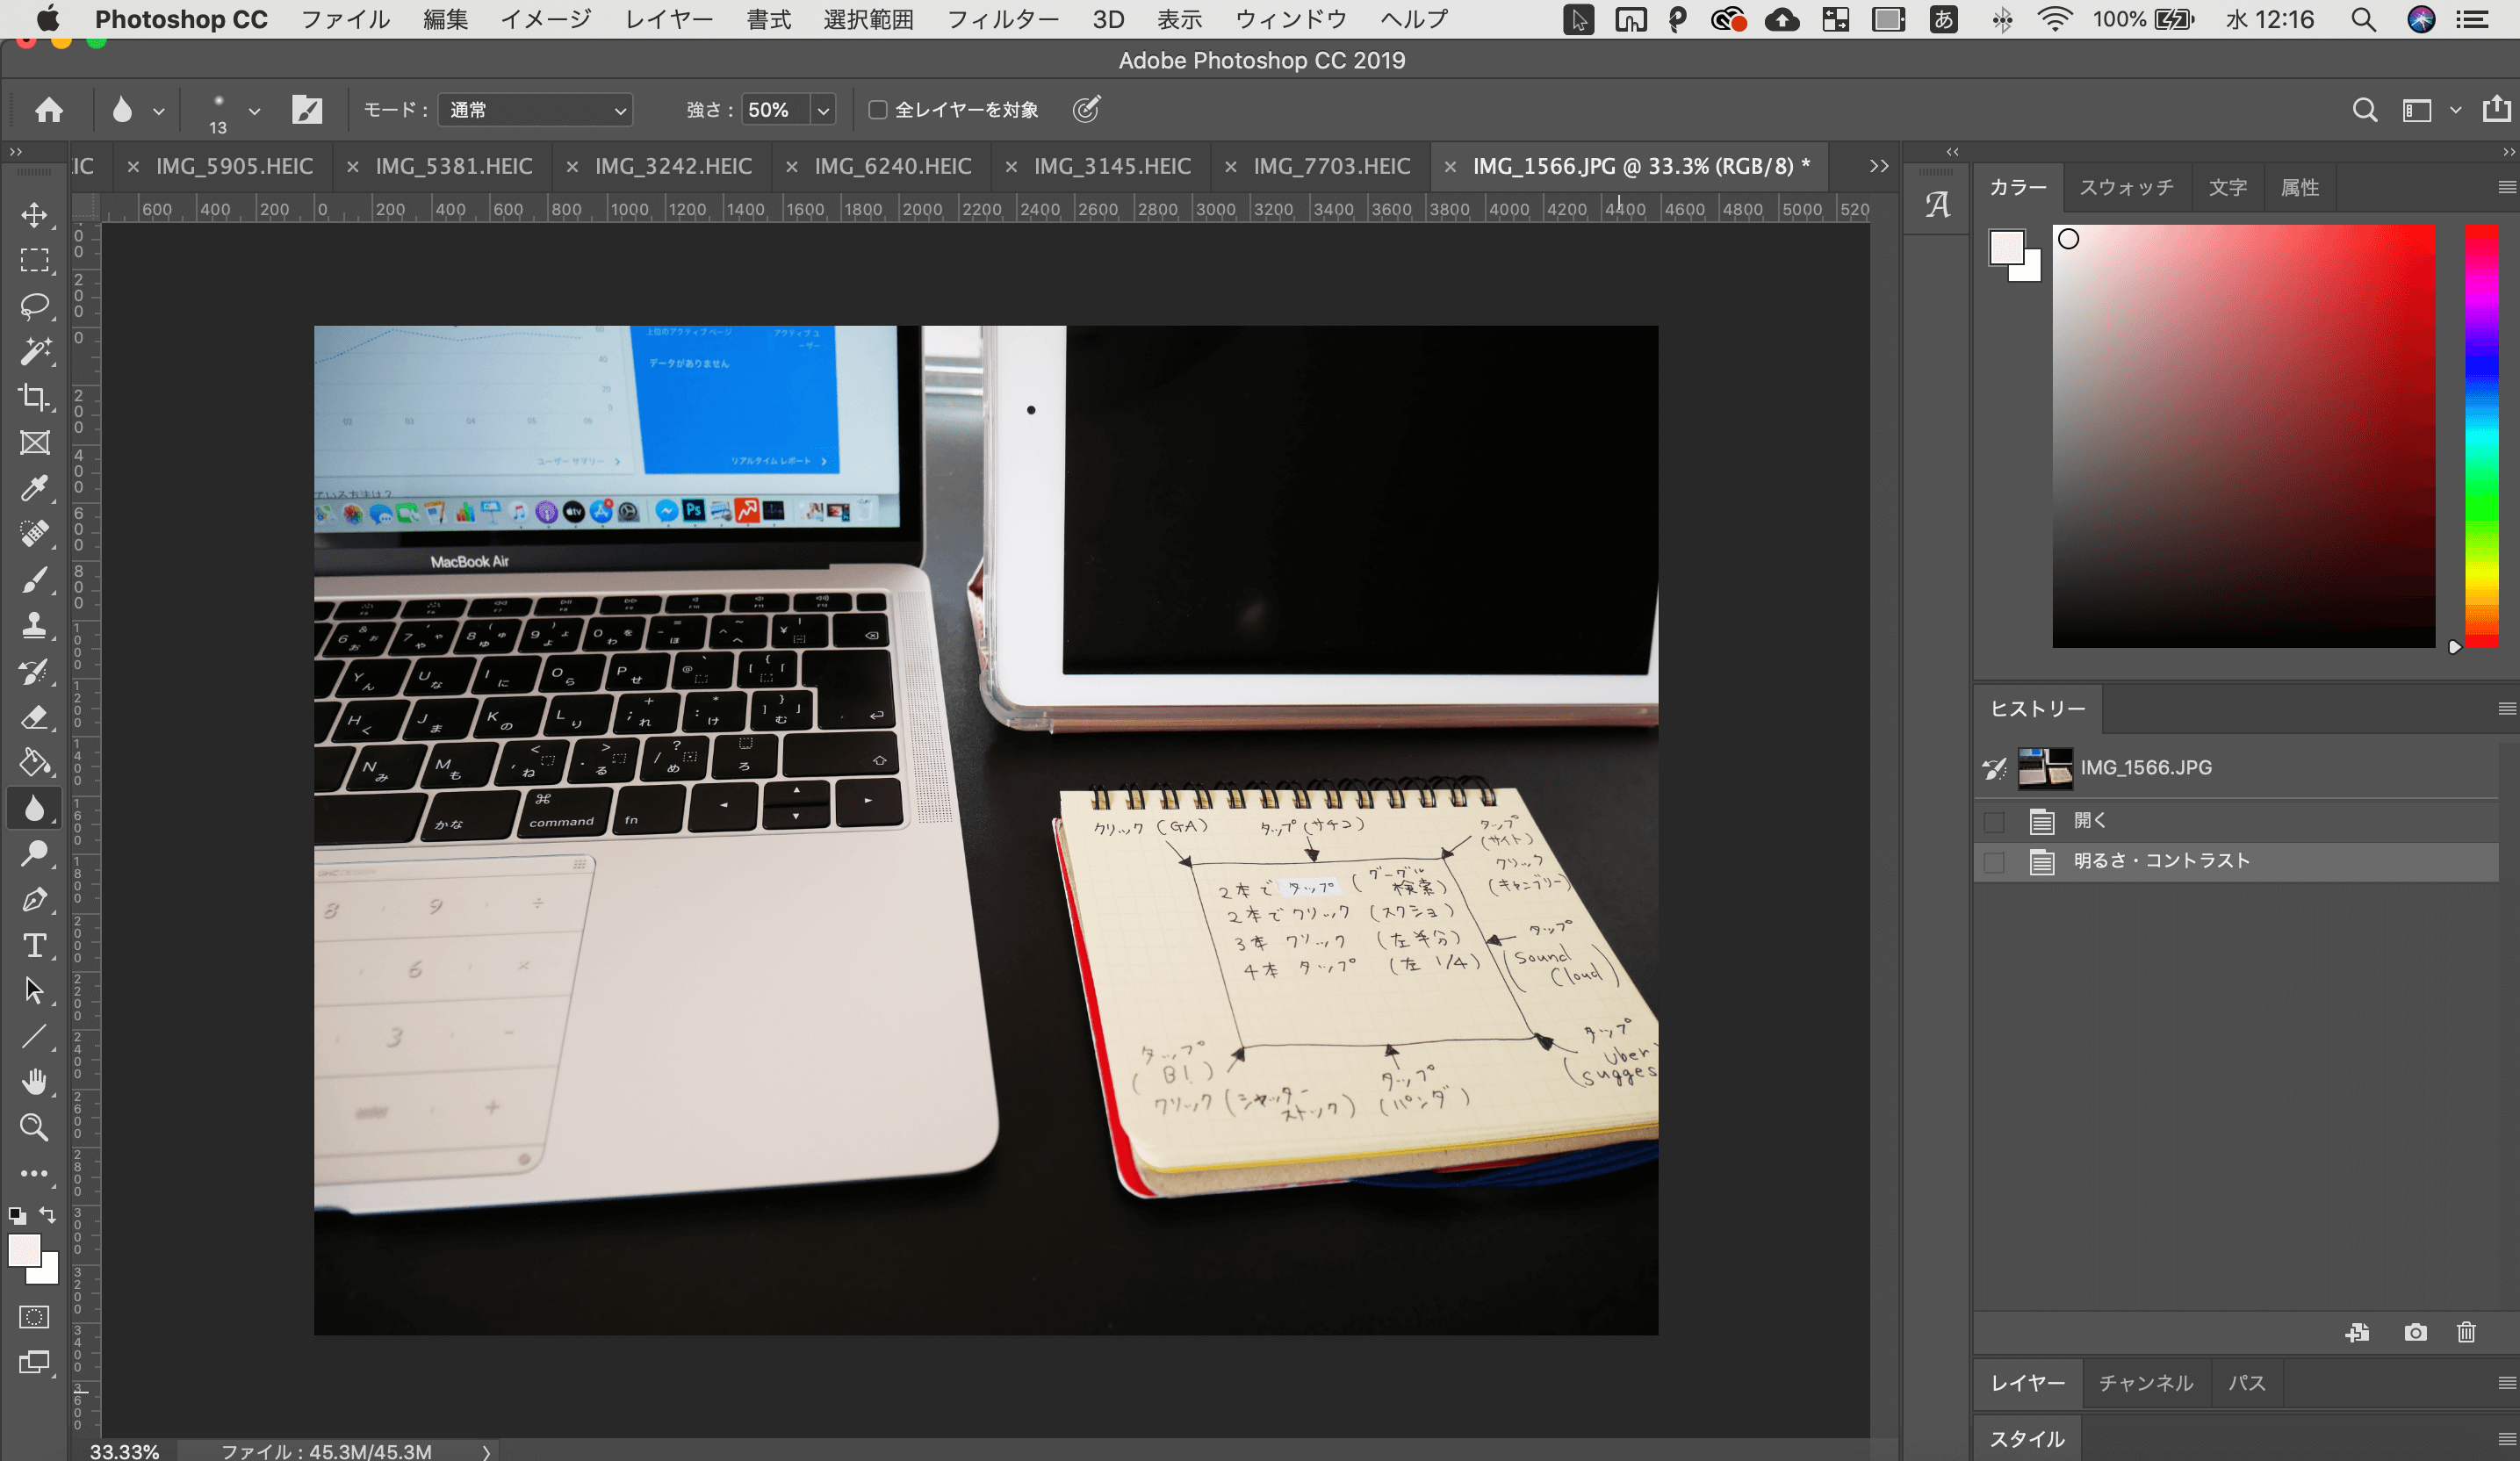Viewport: 2520px width, 1461px height.
Task: Switch to the チャンネル tab
Action: (x=2146, y=1383)
